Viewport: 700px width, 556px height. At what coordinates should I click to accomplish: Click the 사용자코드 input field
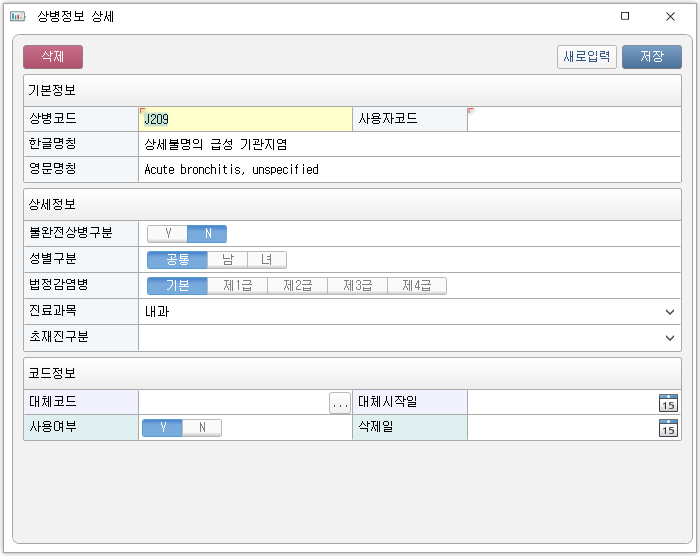573,119
